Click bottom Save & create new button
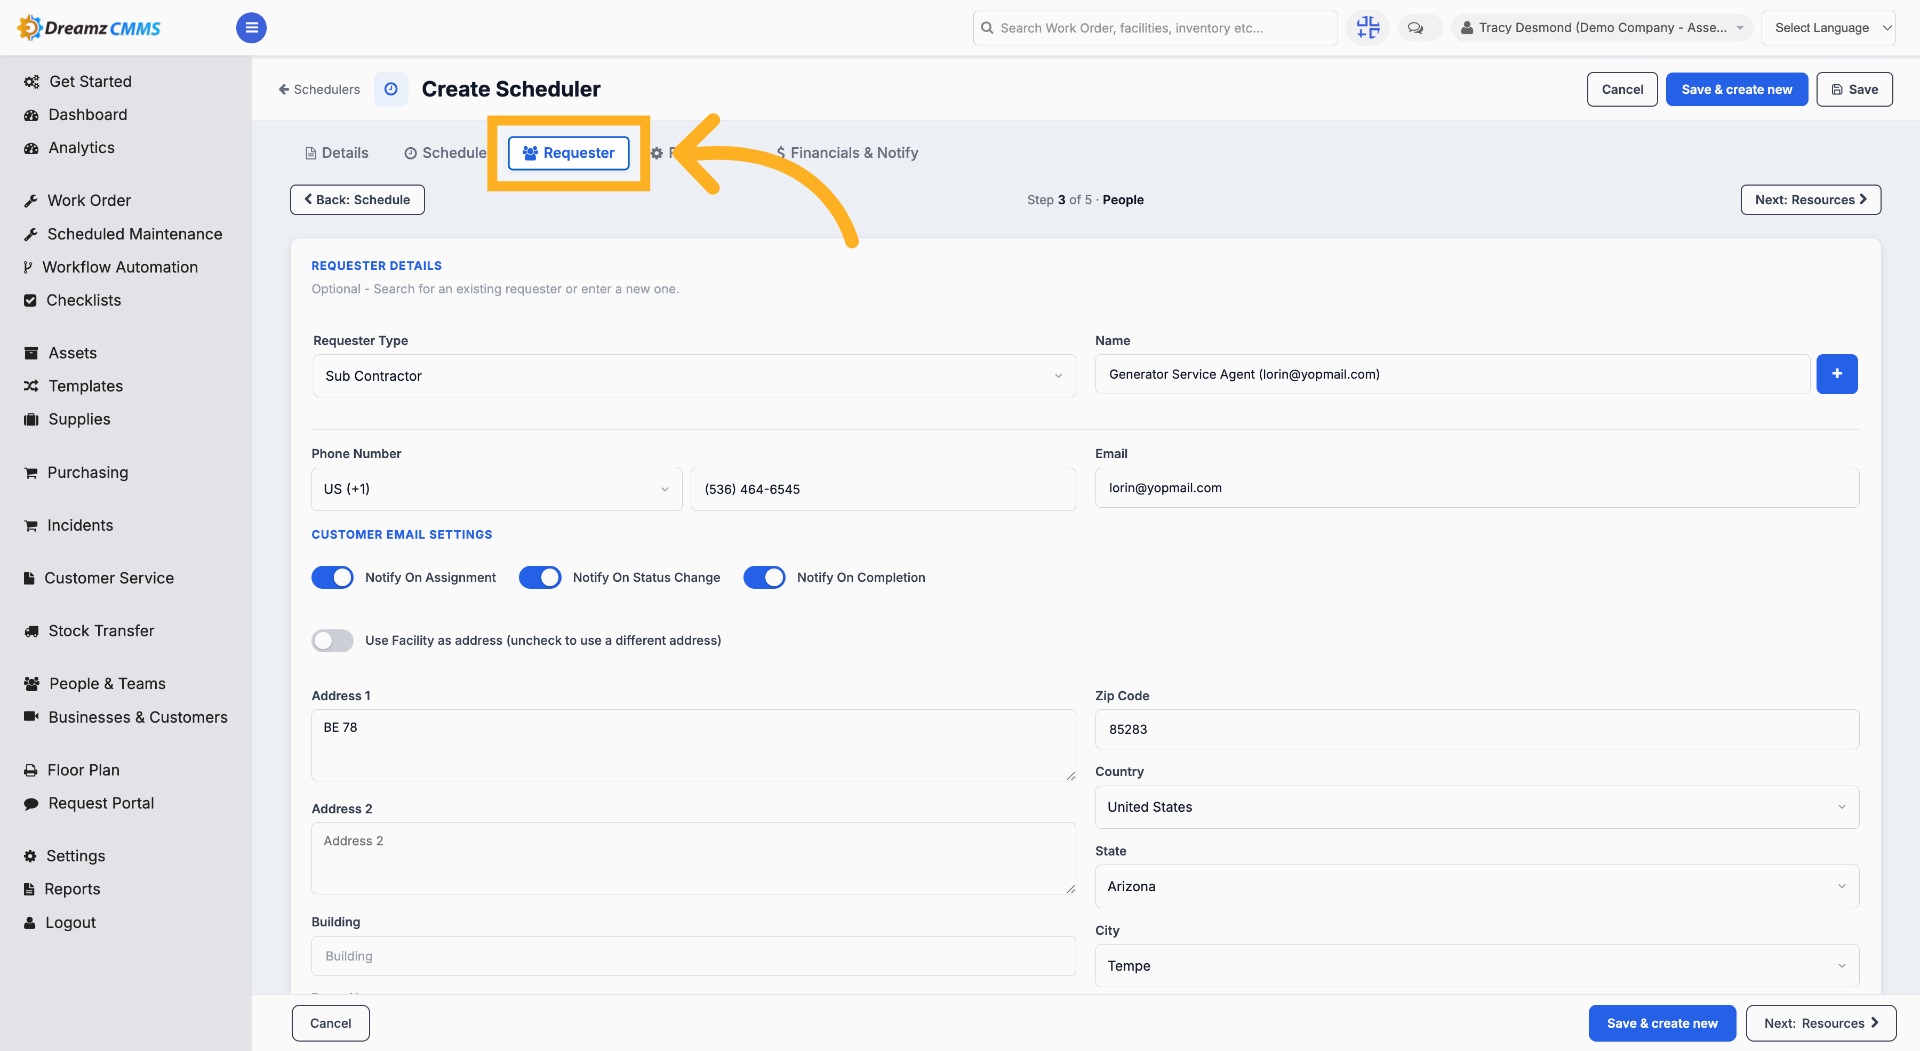The image size is (1920, 1051). pyautogui.click(x=1662, y=1023)
